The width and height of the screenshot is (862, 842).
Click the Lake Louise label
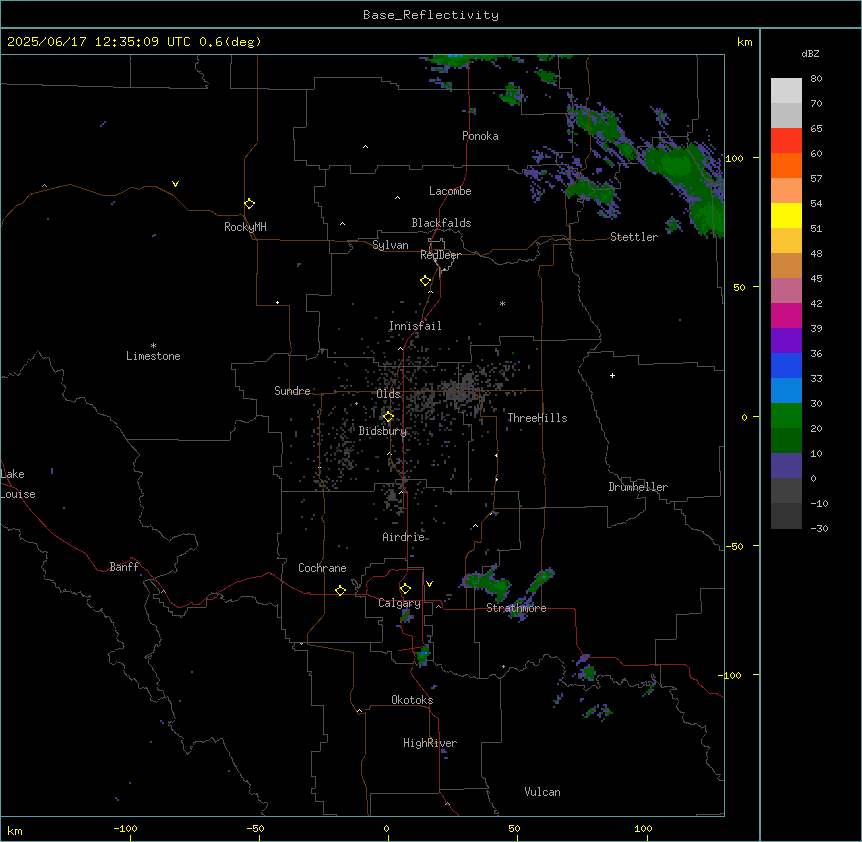pos(18,484)
